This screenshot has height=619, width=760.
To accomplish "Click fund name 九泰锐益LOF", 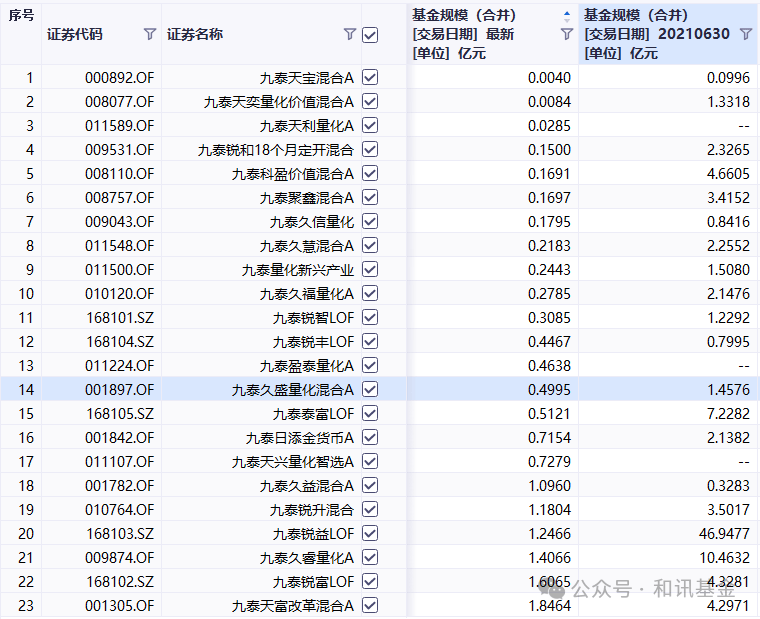I will 314,534.
